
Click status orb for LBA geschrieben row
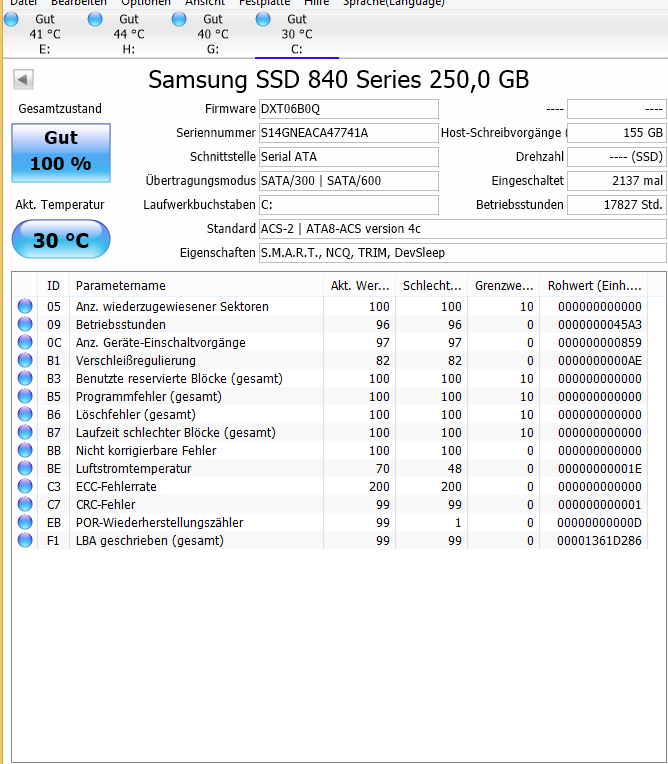coord(25,541)
